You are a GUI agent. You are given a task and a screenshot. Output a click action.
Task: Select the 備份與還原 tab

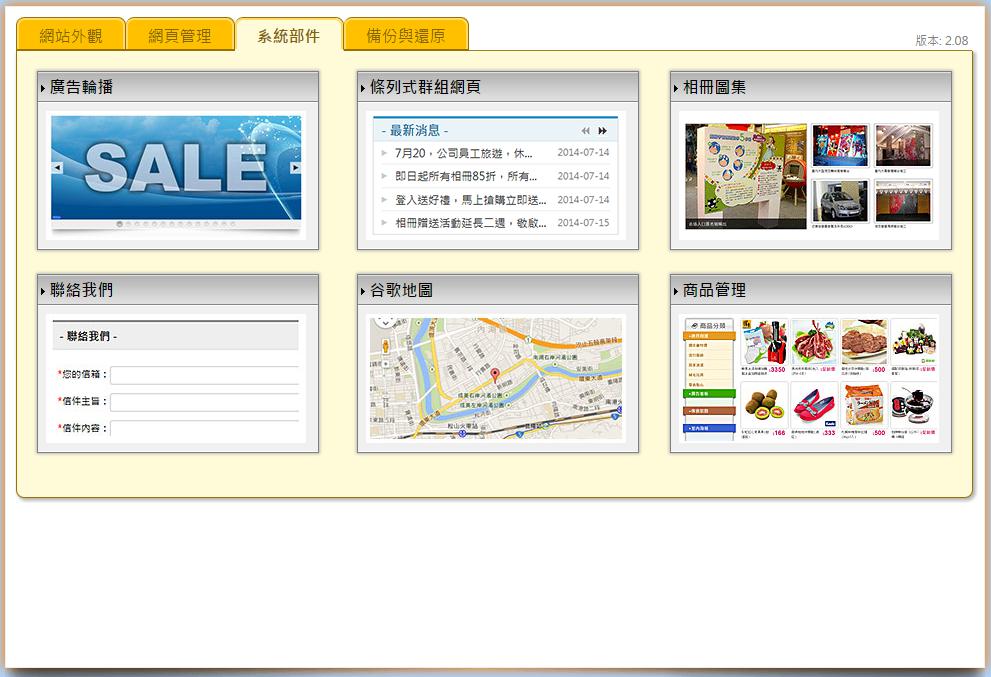coord(406,36)
